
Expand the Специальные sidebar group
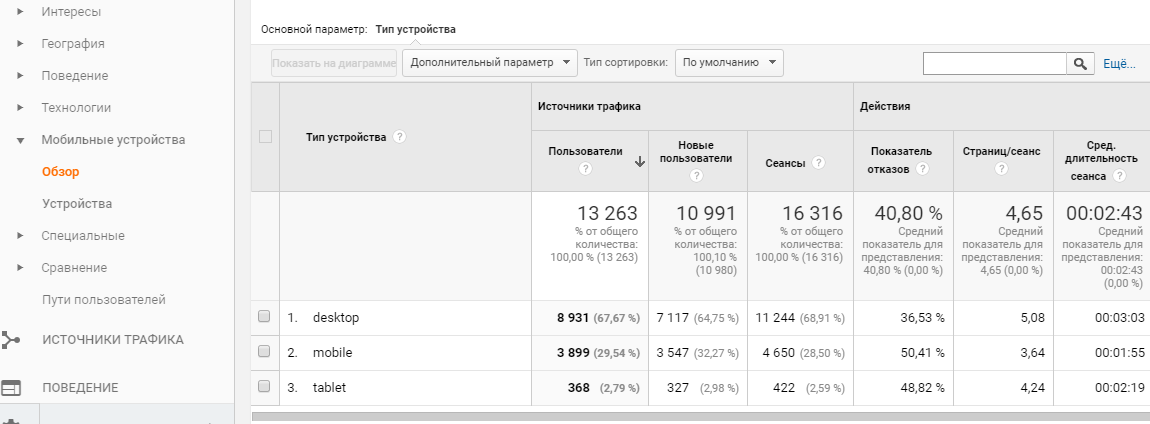tap(21, 236)
